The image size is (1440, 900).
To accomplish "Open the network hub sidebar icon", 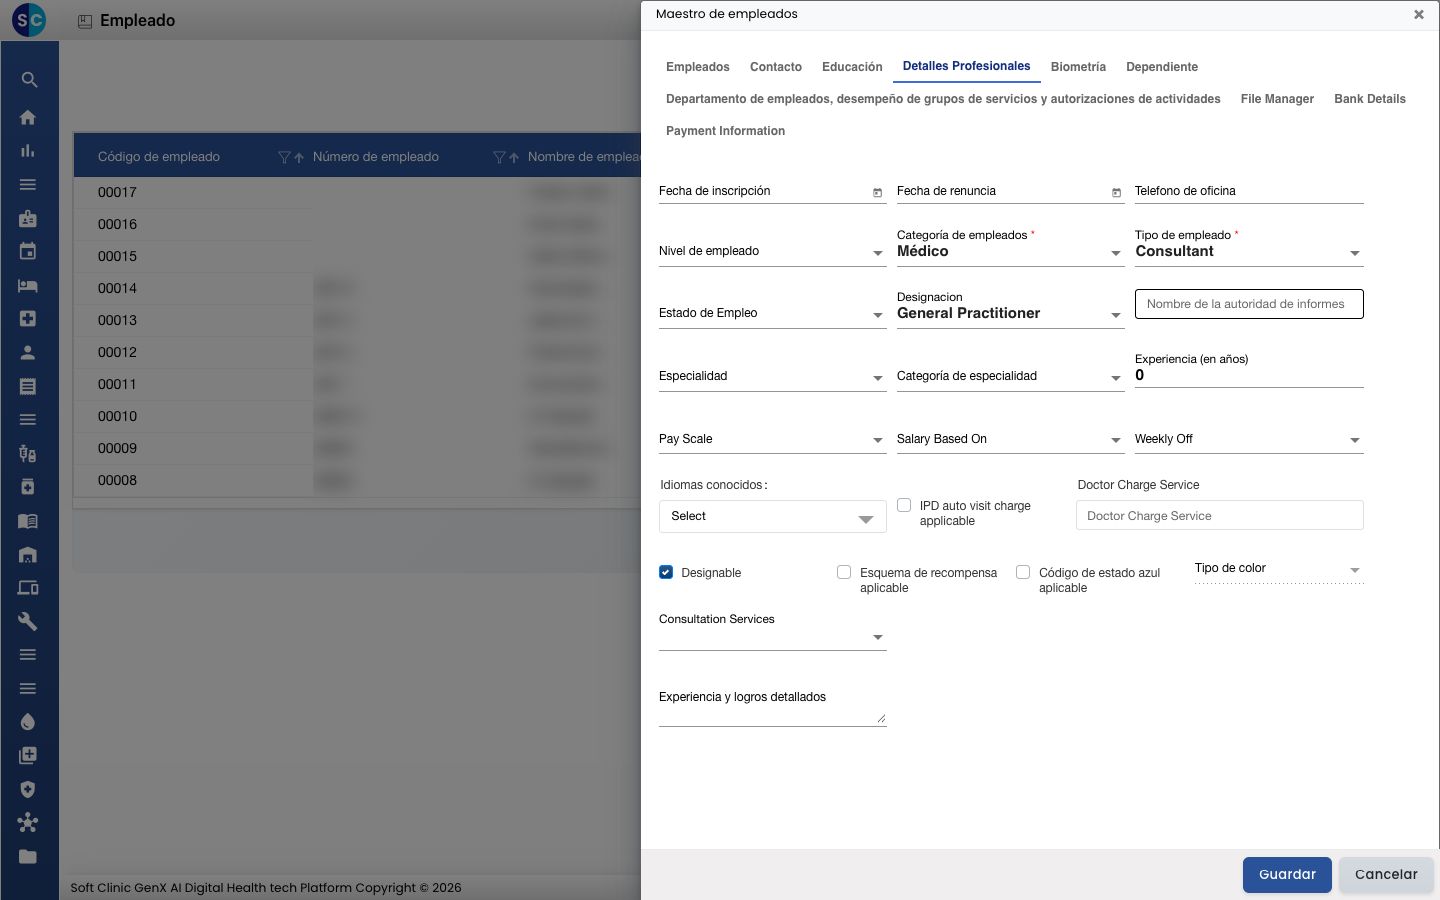I will (28, 823).
